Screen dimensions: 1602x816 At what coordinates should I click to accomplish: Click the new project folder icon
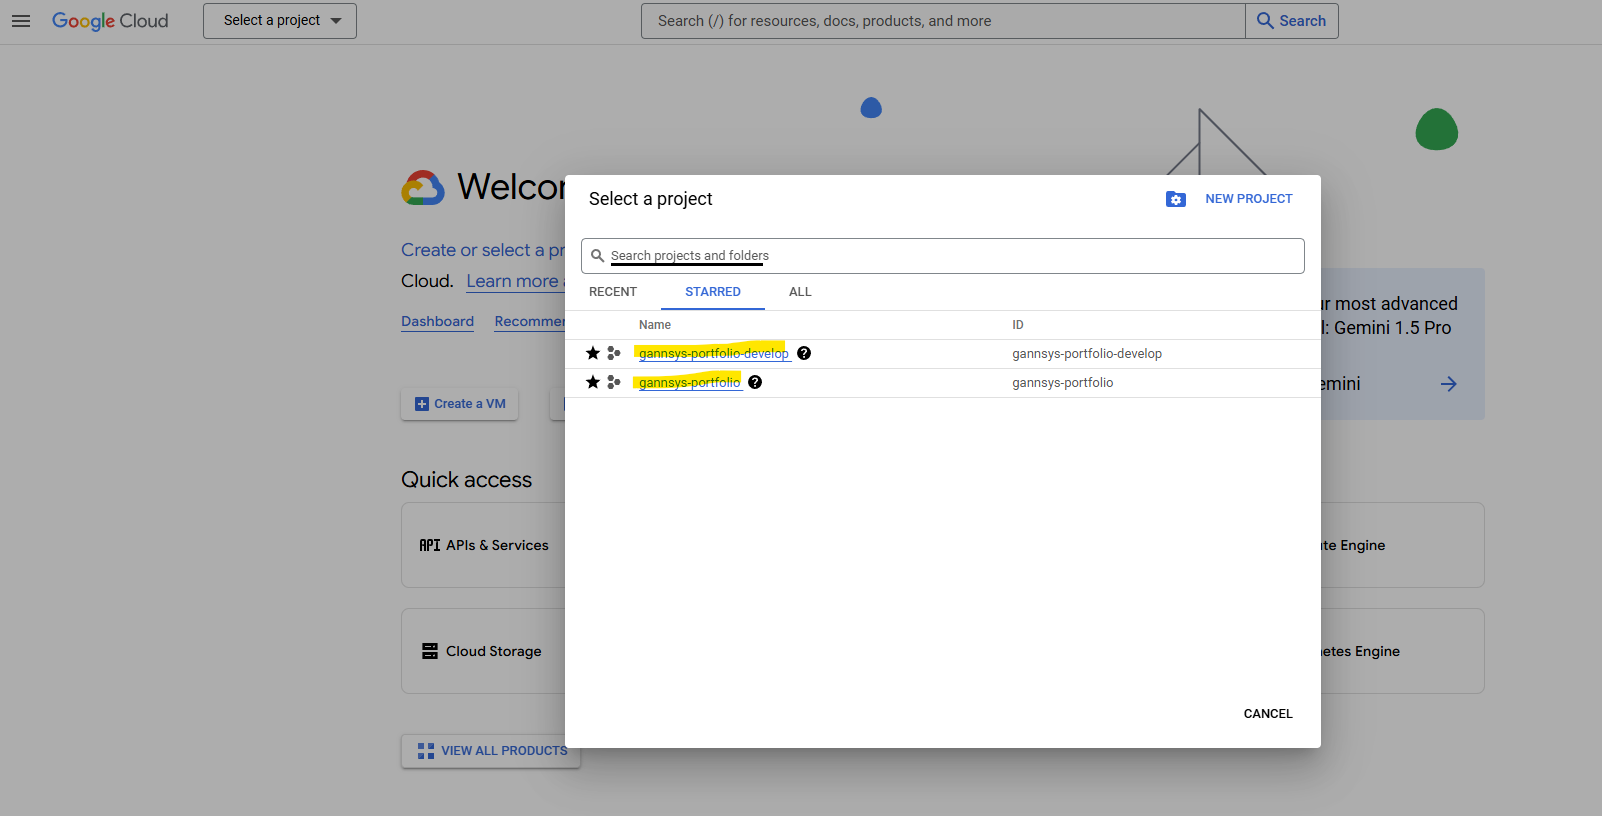click(x=1176, y=199)
